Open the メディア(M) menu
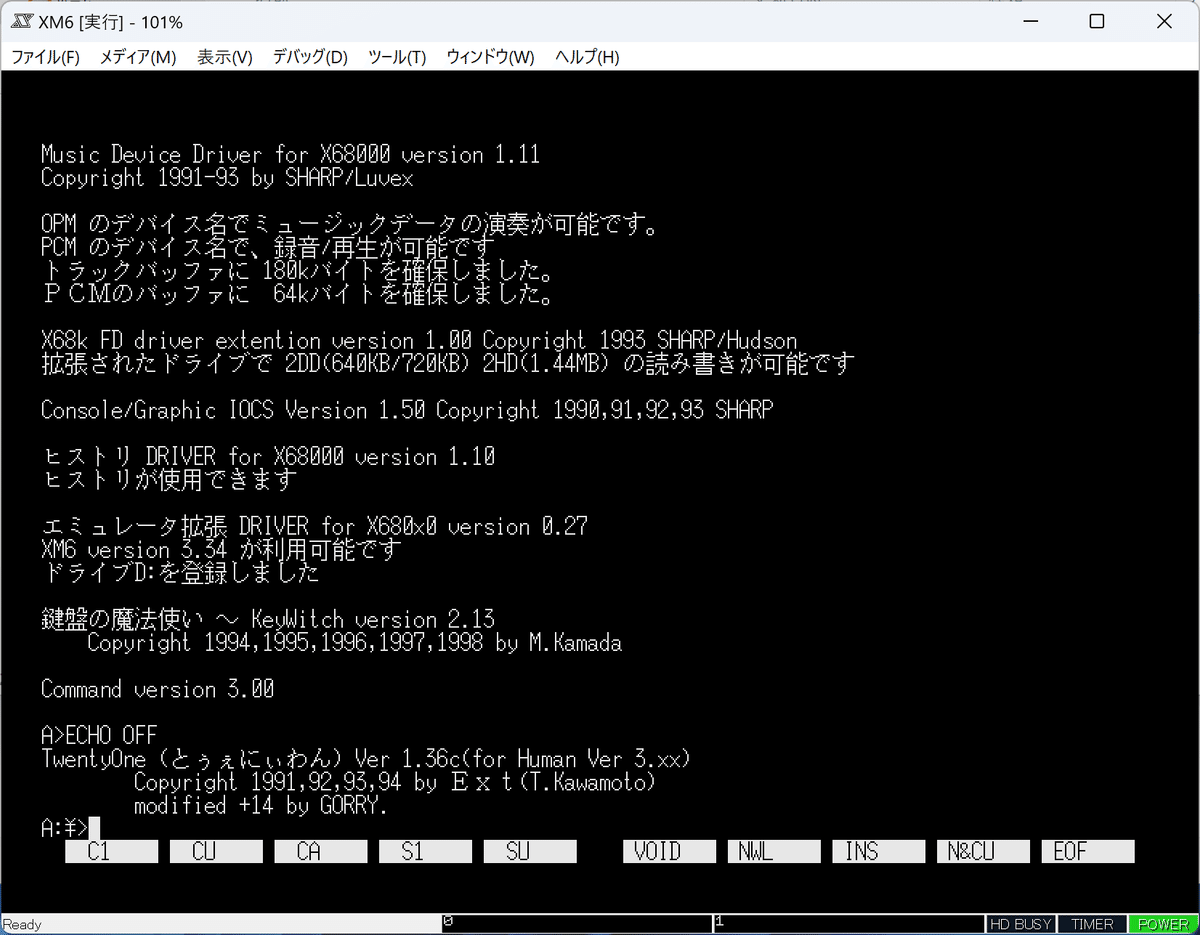 tap(138, 57)
